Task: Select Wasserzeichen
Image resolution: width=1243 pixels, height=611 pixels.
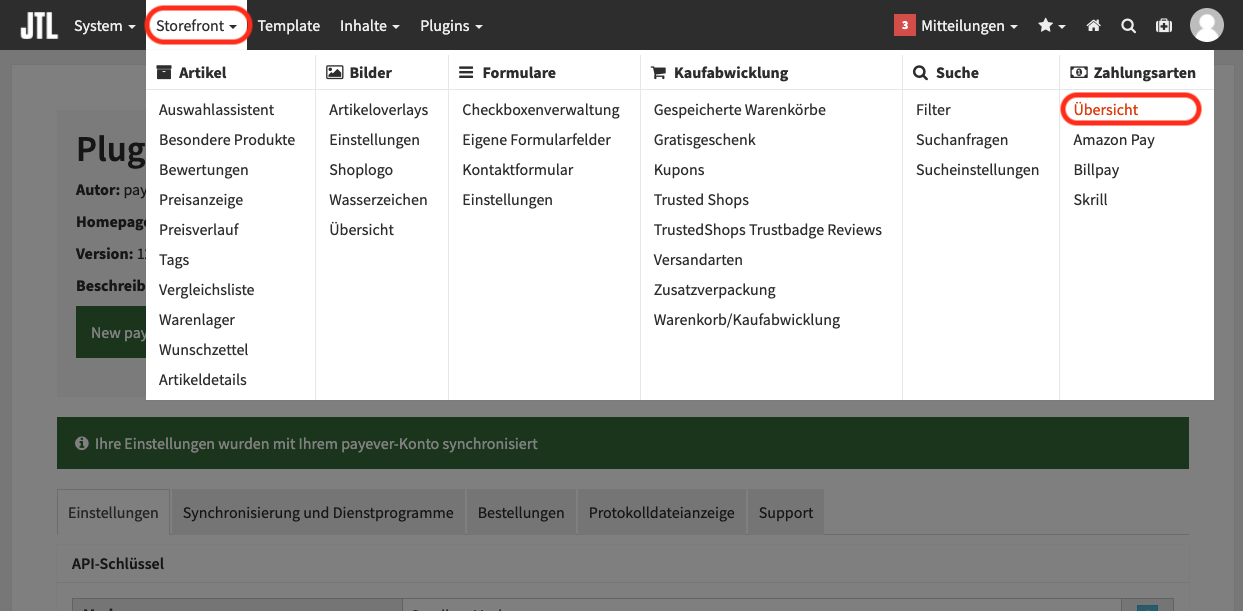Action: click(x=378, y=200)
